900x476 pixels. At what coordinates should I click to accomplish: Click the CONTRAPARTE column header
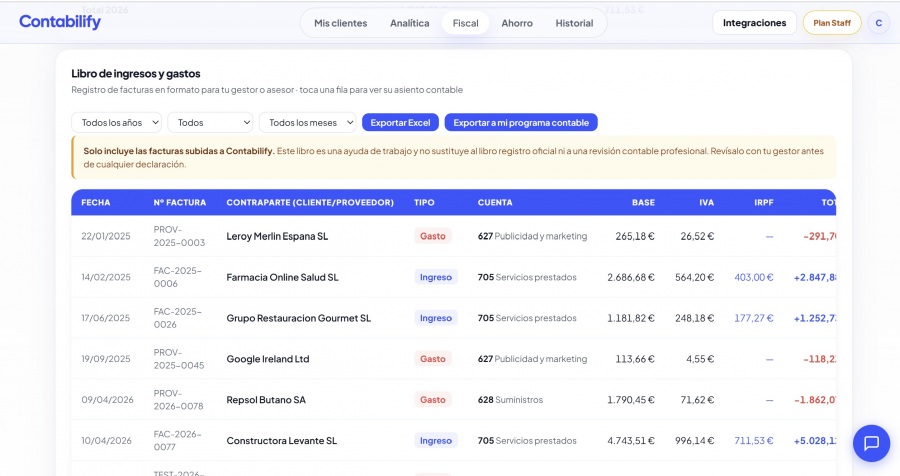pos(310,202)
